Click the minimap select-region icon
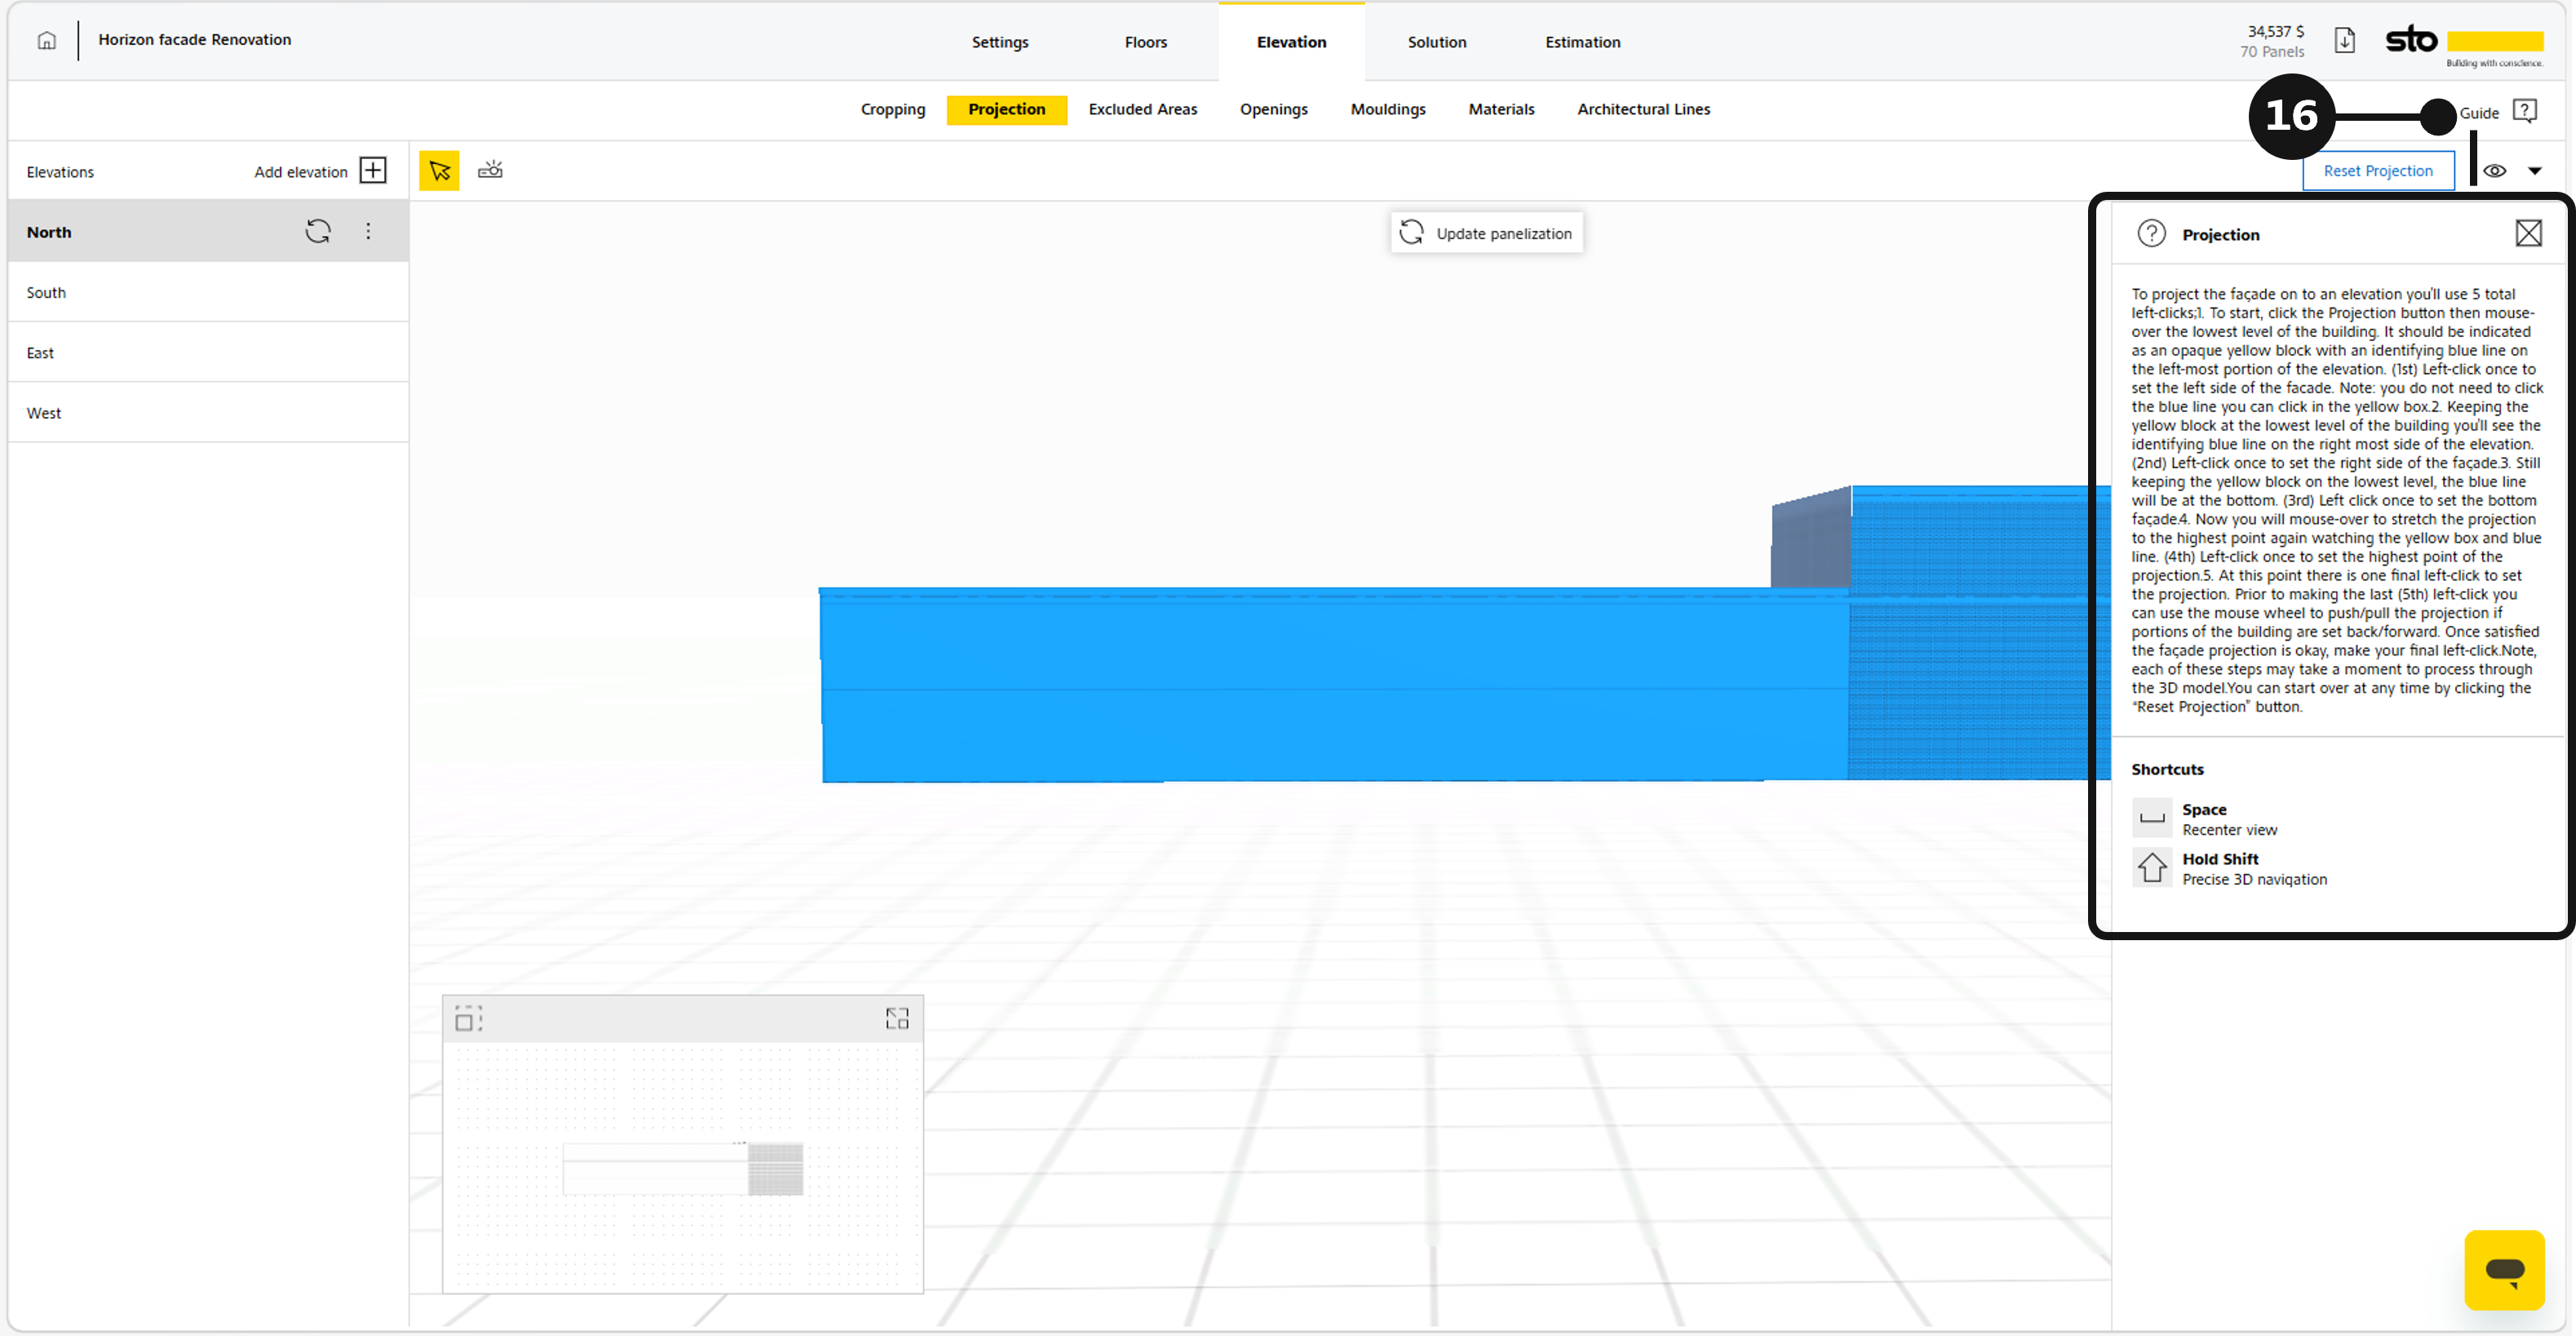2576x1336 pixels. (468, 1019)
